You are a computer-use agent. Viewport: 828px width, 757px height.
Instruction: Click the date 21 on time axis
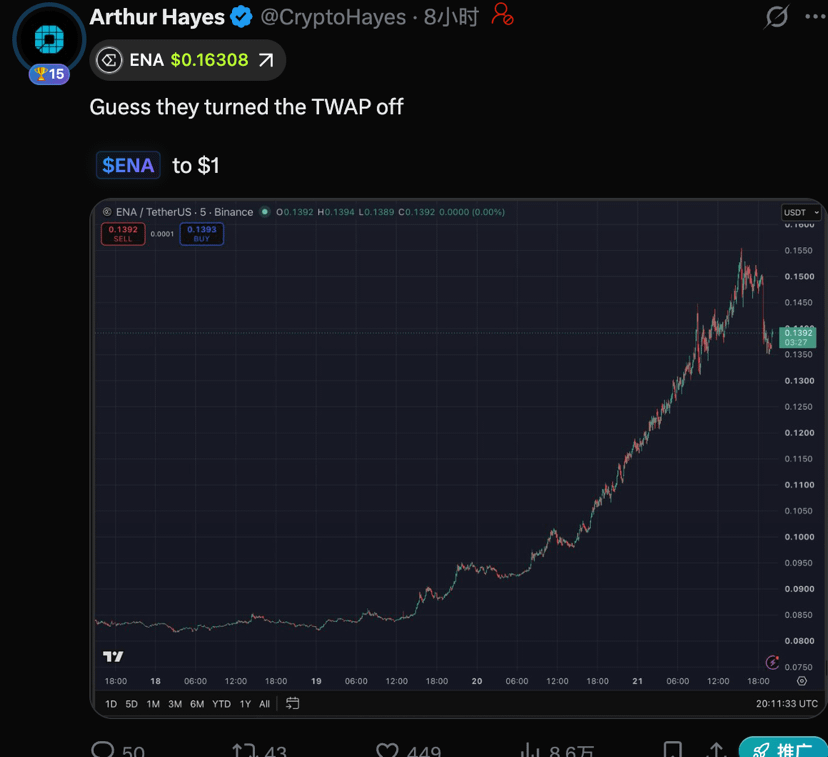point(637,681)
